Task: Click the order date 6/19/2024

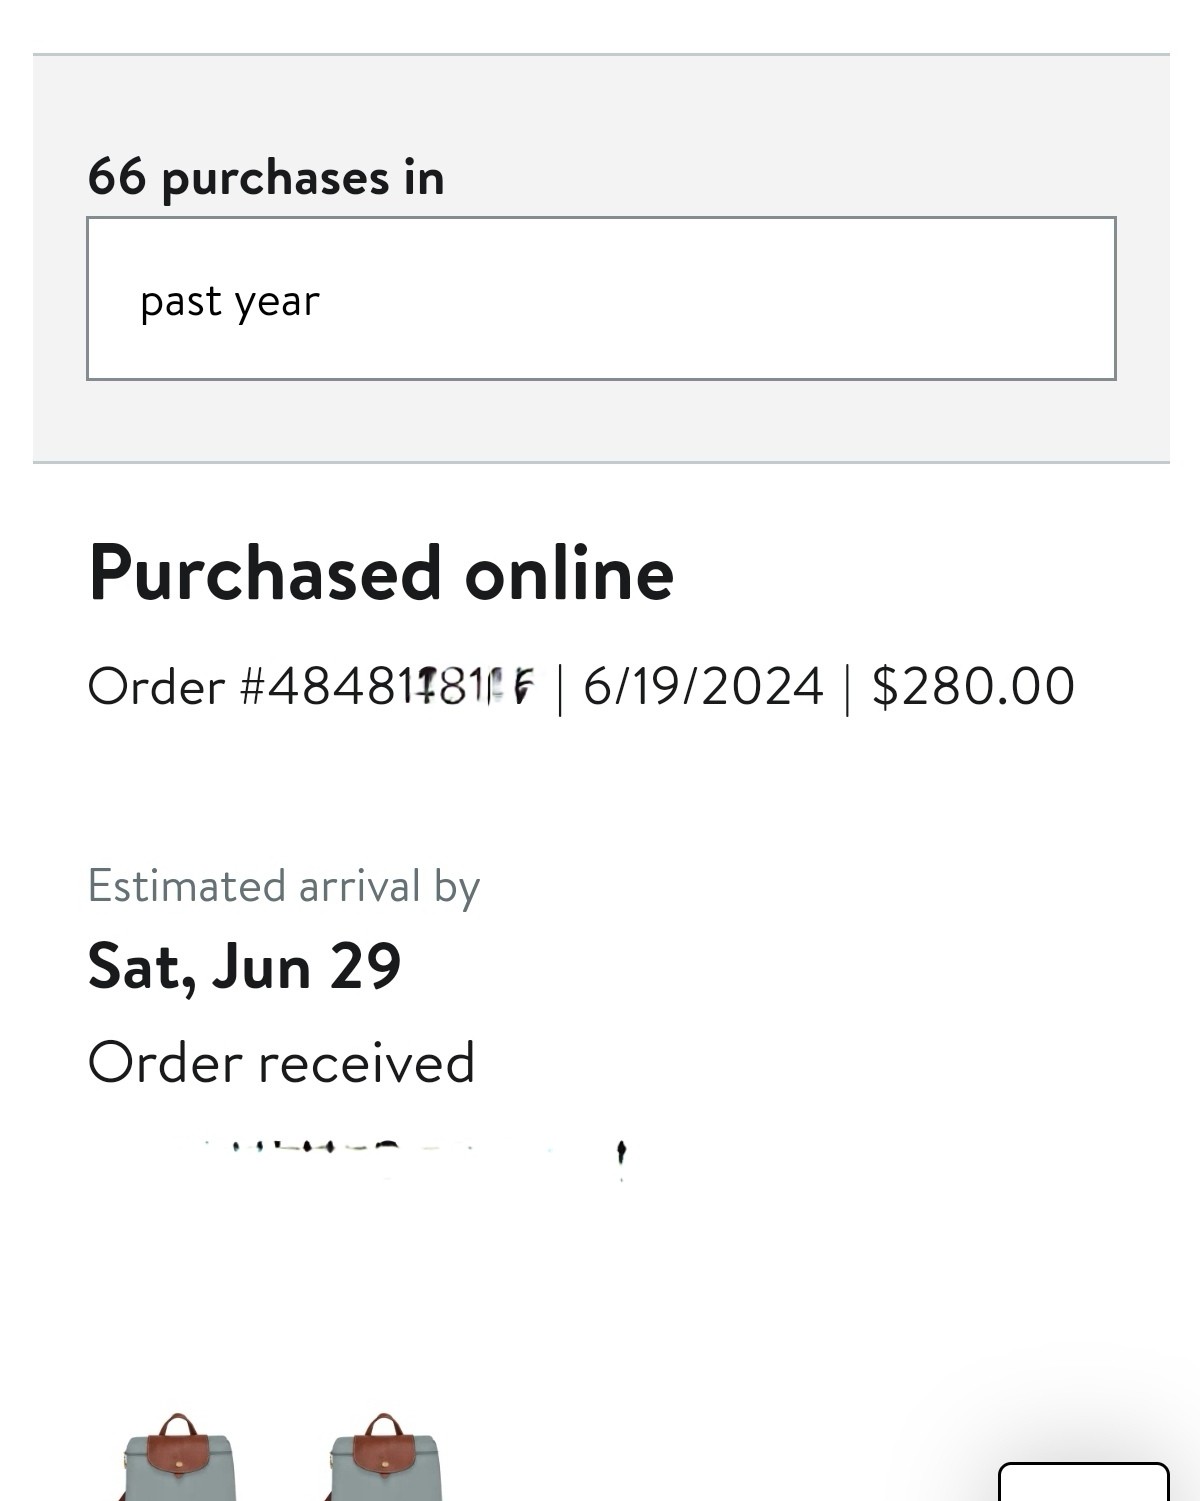Action: [x=703, y=687]
